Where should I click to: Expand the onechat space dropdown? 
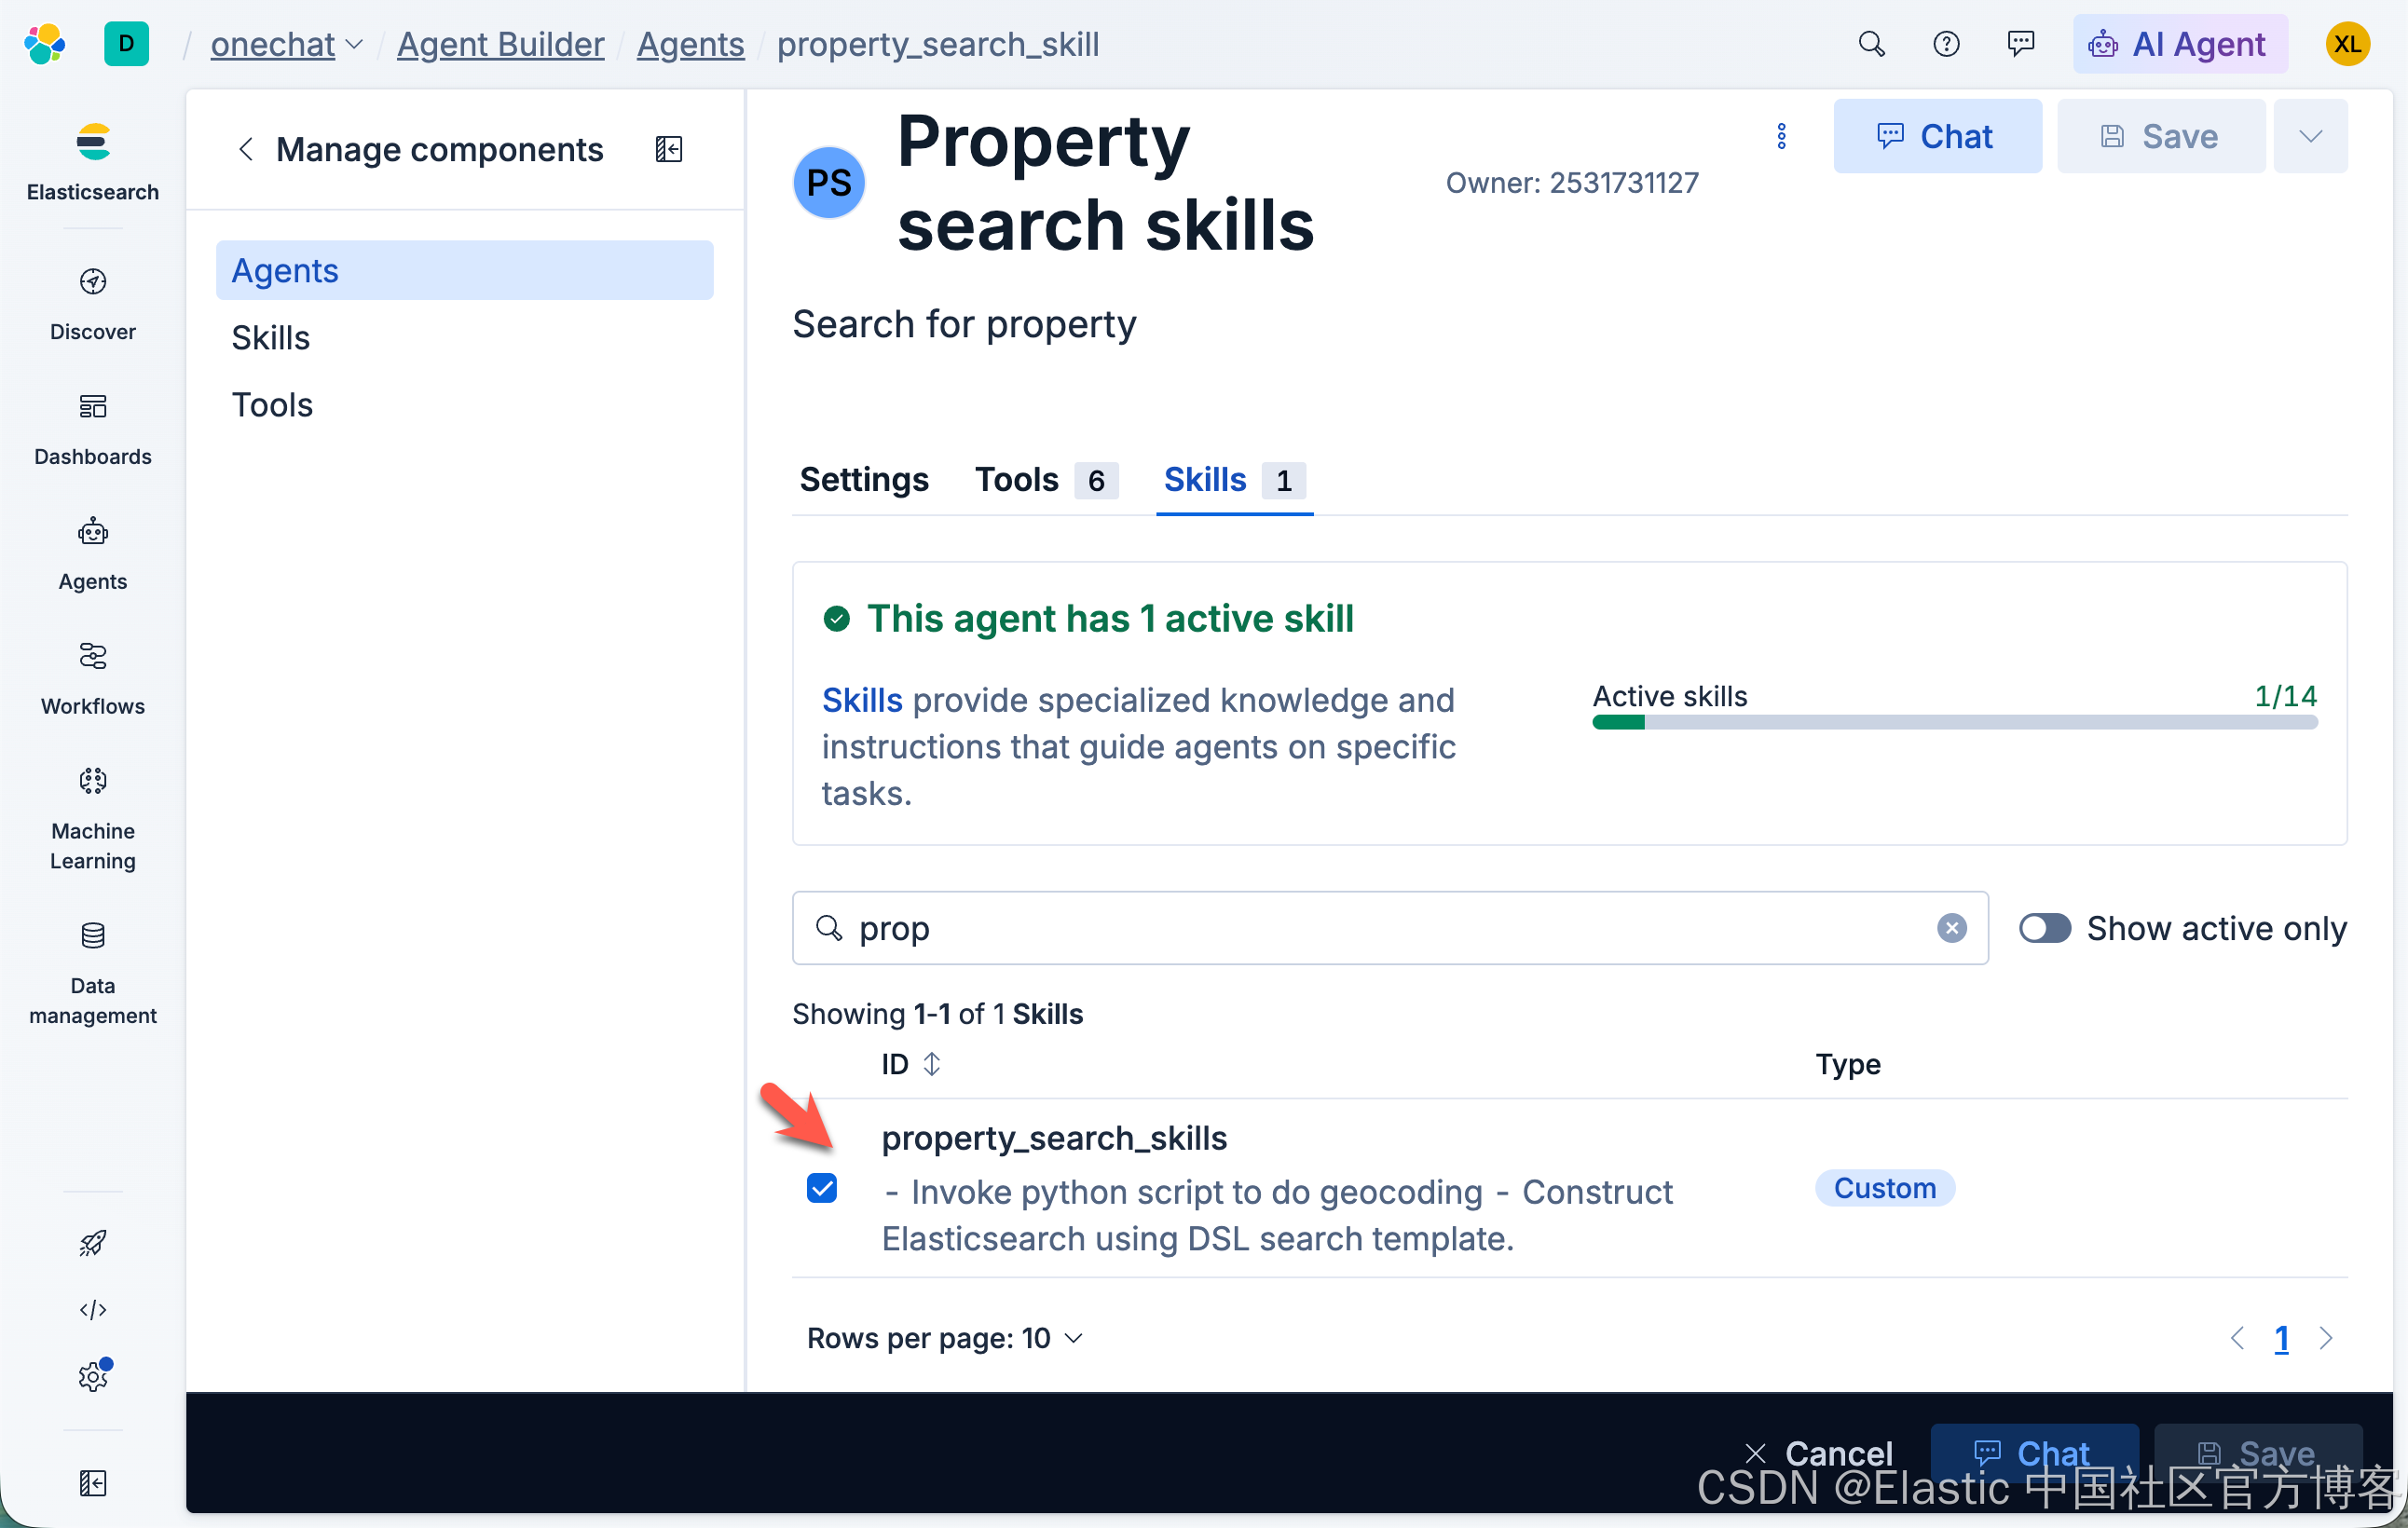tap(286, 44)
